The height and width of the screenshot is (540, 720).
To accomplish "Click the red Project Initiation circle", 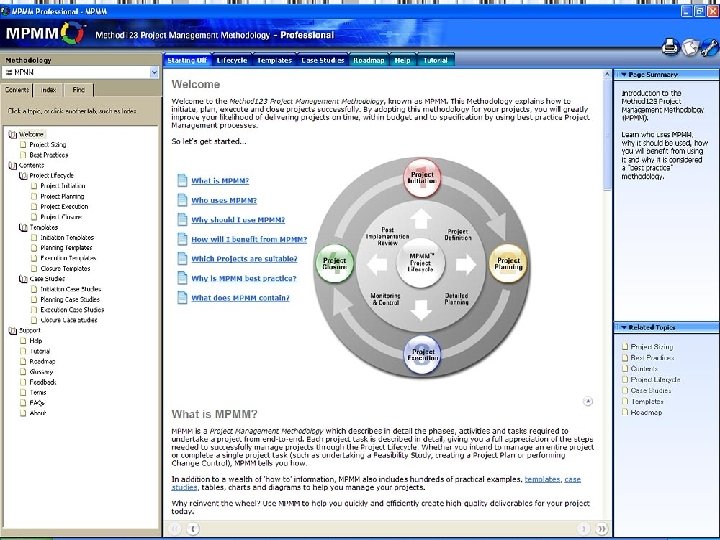I will tap(422, 178).
